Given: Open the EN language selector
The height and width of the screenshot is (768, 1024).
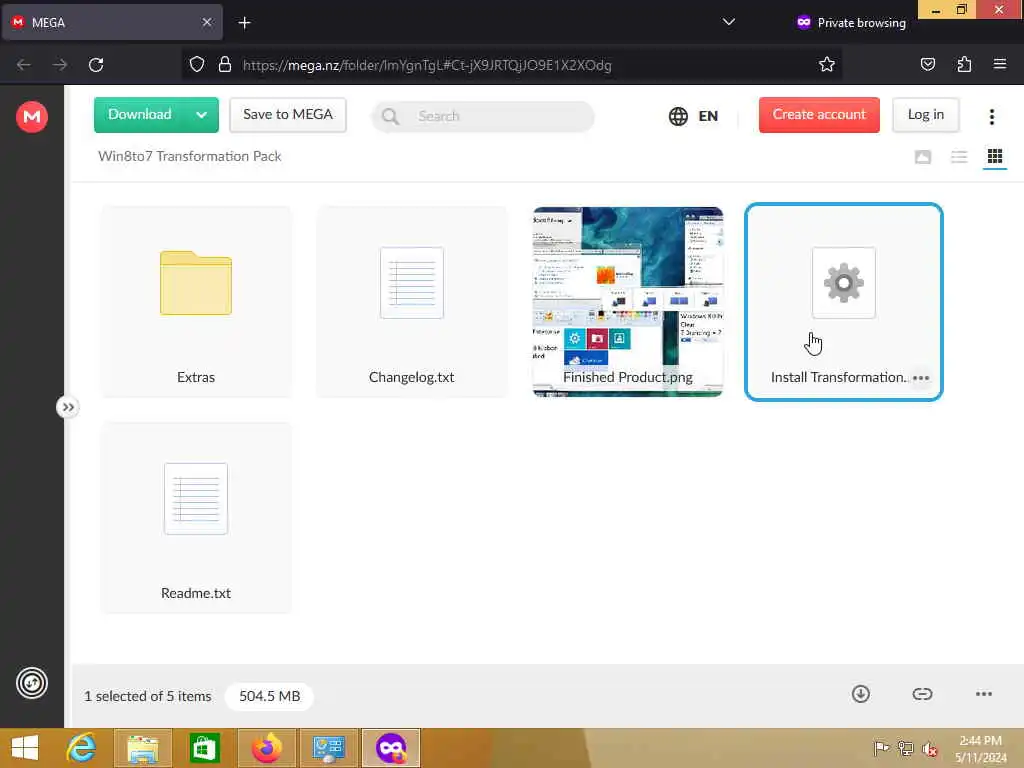Looking at the screenshot, I should [x=694, y=116].
